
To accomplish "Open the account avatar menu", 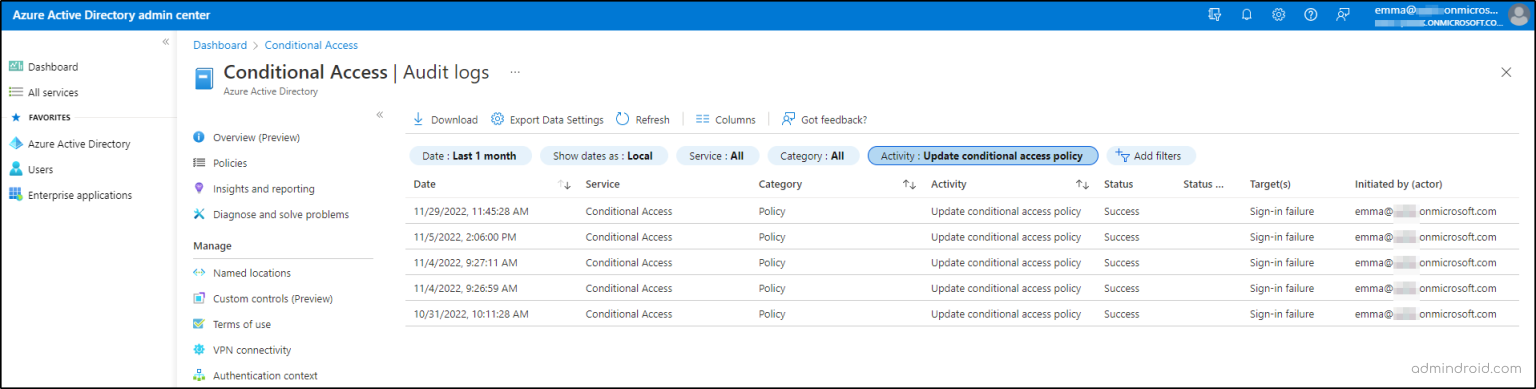I will coord(1518,15).
